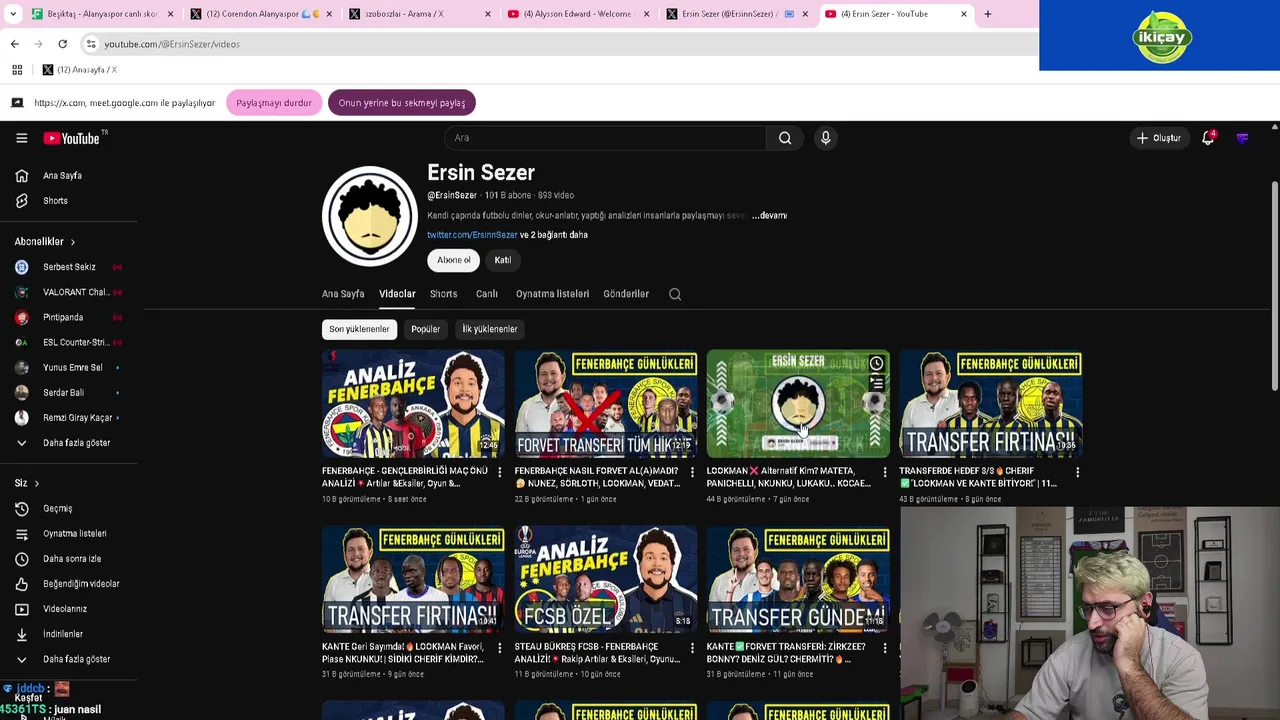
Task: Open options for KANTE Geri Sayımda video
Action: [x=499, y=648]
